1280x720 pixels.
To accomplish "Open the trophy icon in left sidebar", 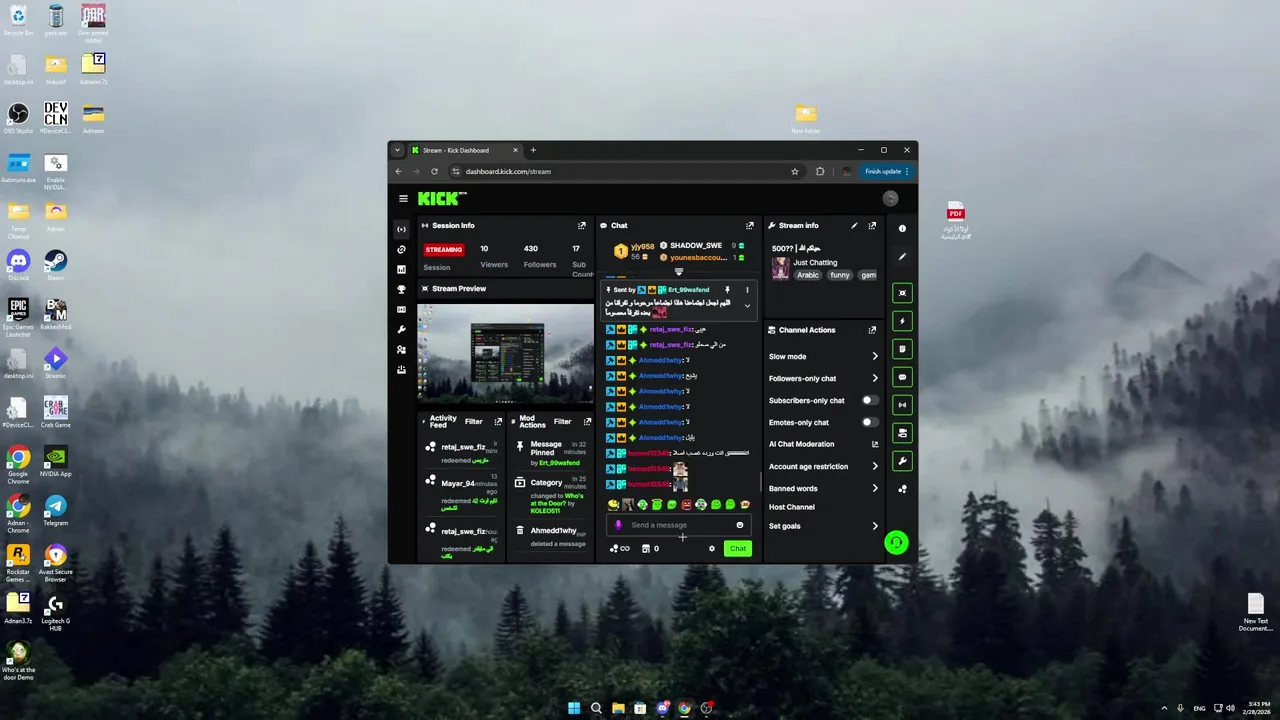I will click(401, 289).
